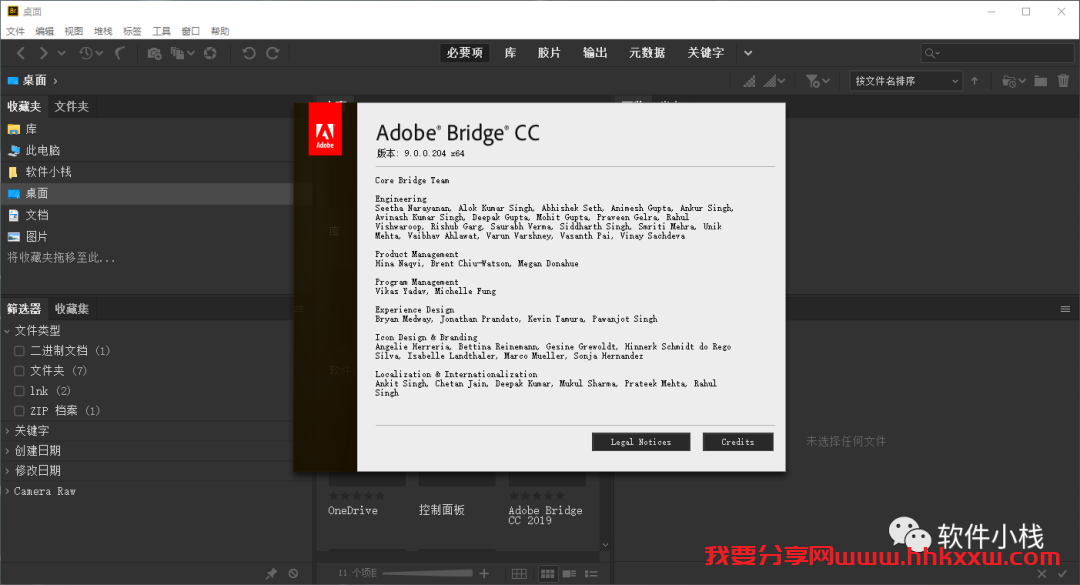Open the 窗口 menu

point(191,31)
